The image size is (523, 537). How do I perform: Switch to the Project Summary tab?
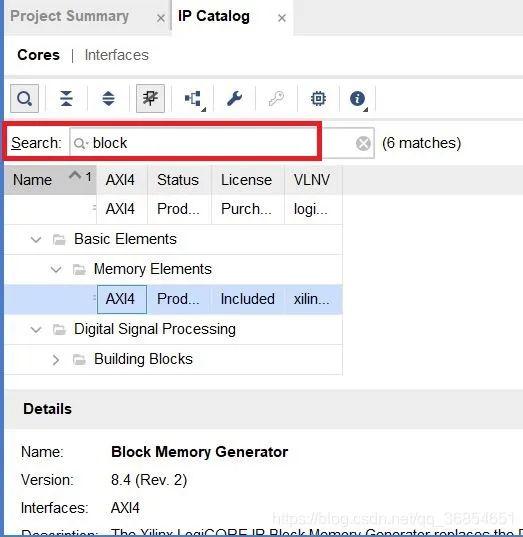[x=70, y=16]
